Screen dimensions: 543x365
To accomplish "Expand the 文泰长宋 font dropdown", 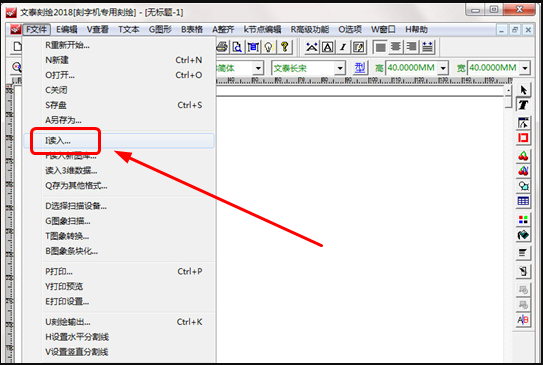I will pyautogui.click(x=340, y=68).
